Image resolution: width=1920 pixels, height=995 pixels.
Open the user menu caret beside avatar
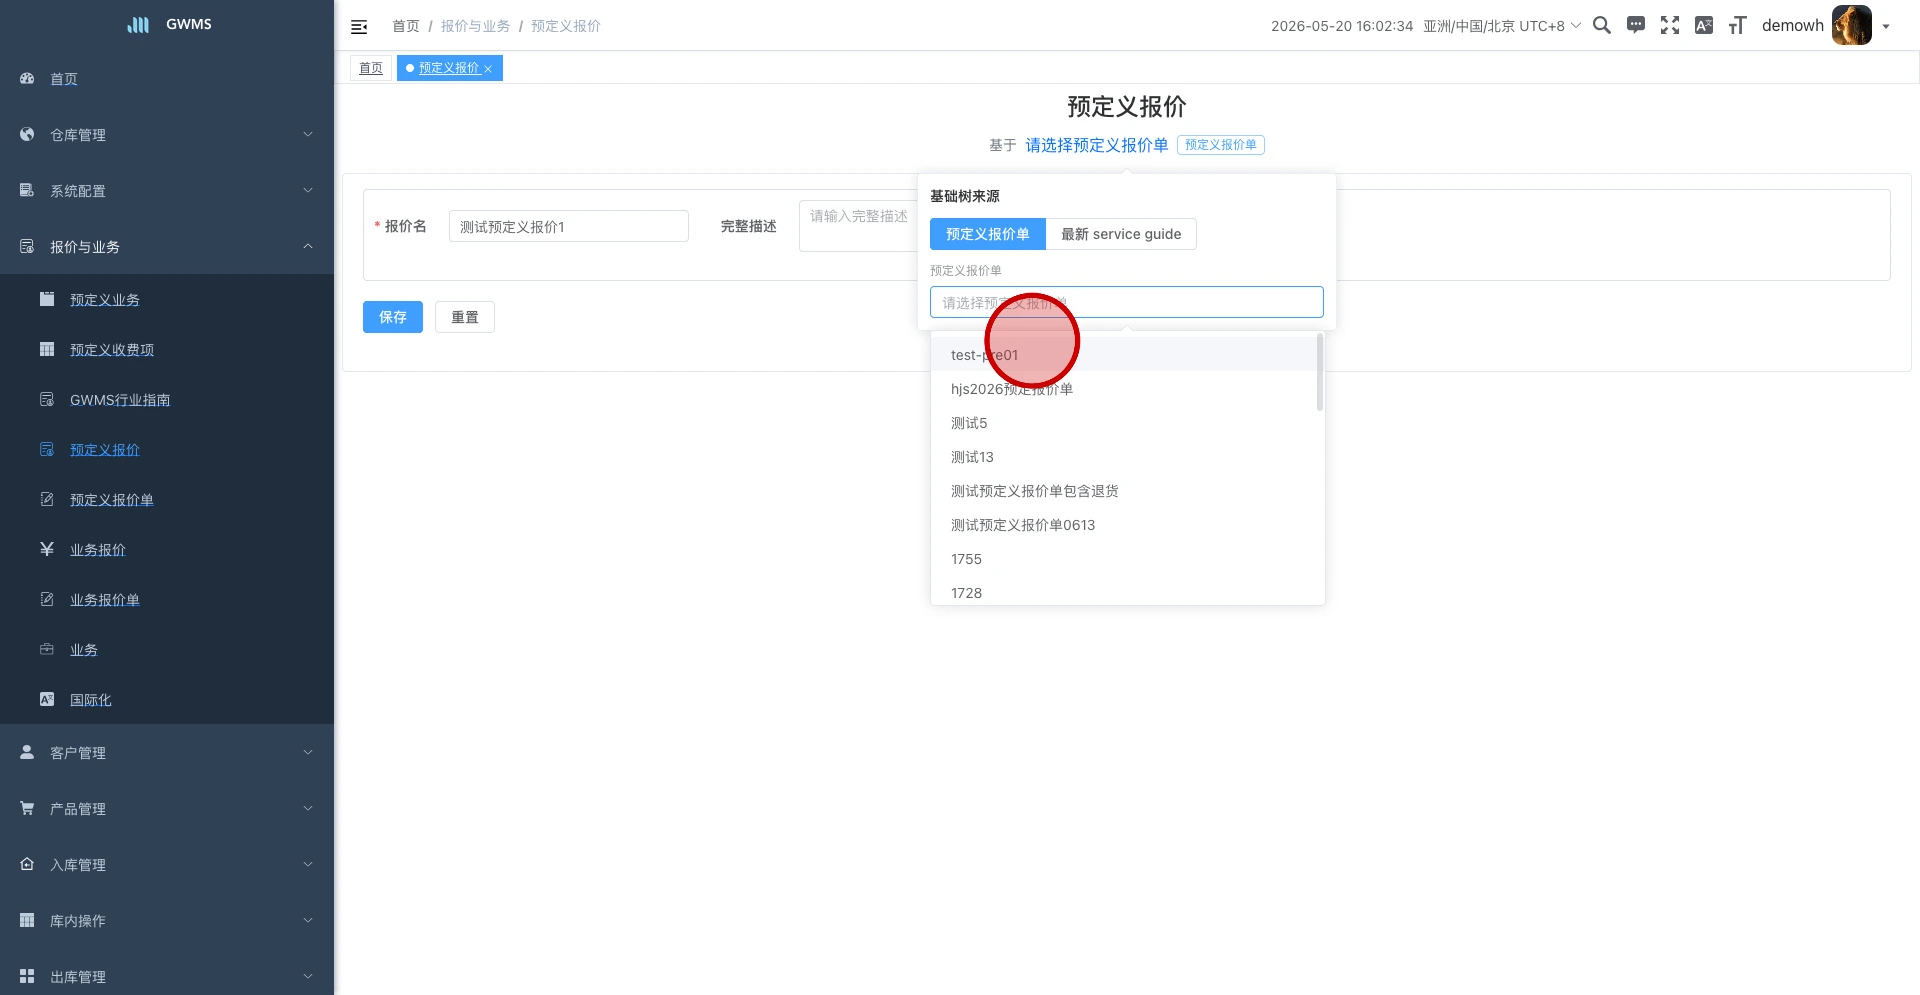(x=1886, y=27)
